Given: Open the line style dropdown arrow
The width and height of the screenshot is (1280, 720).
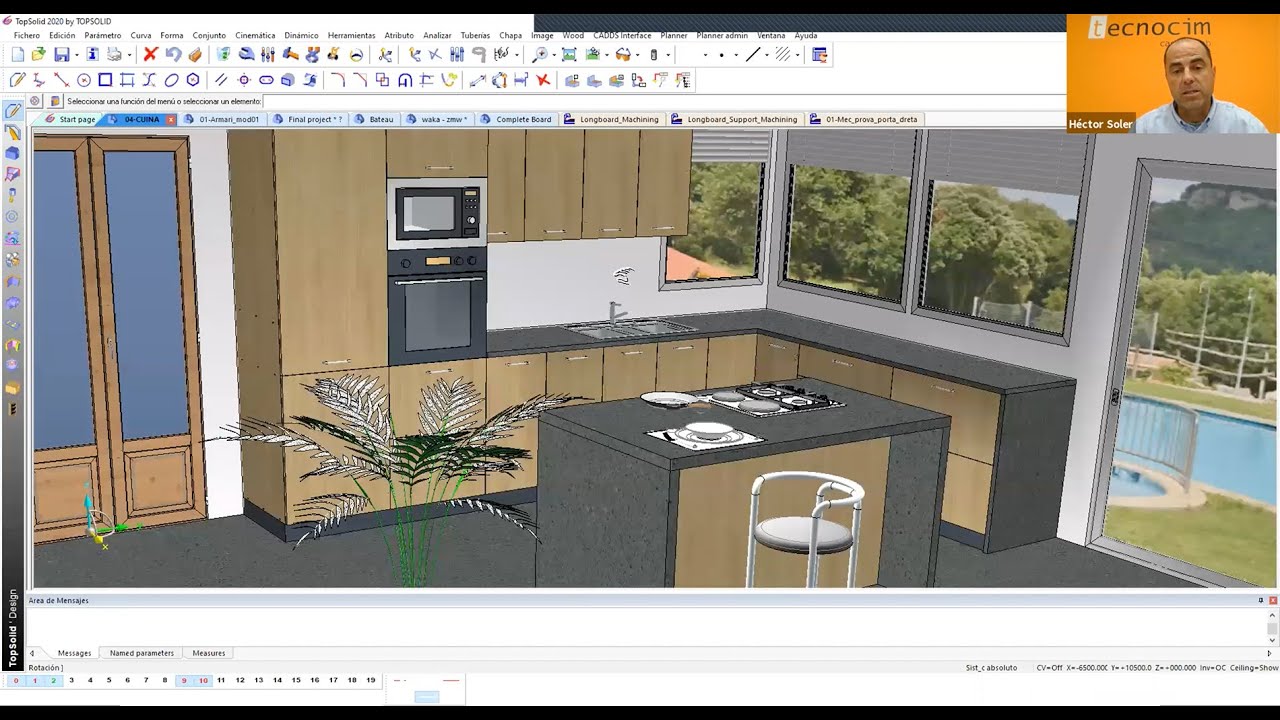Looking at the screenshot, I should 767,55.
